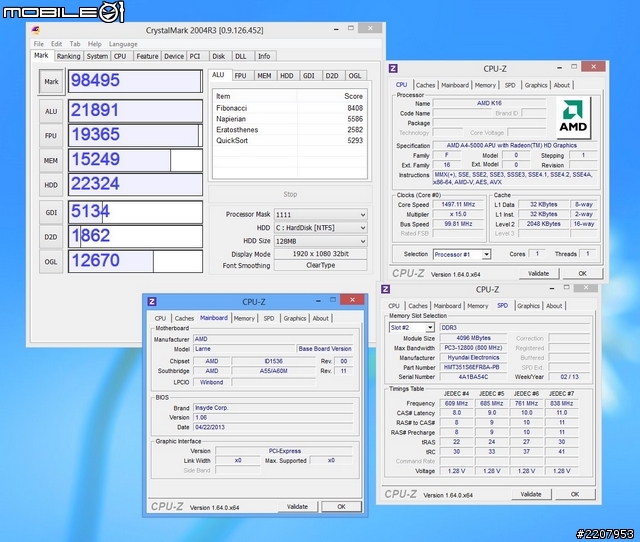Run the ALU benchmark button
Screen dimensions: 640x542
[51, 111]
